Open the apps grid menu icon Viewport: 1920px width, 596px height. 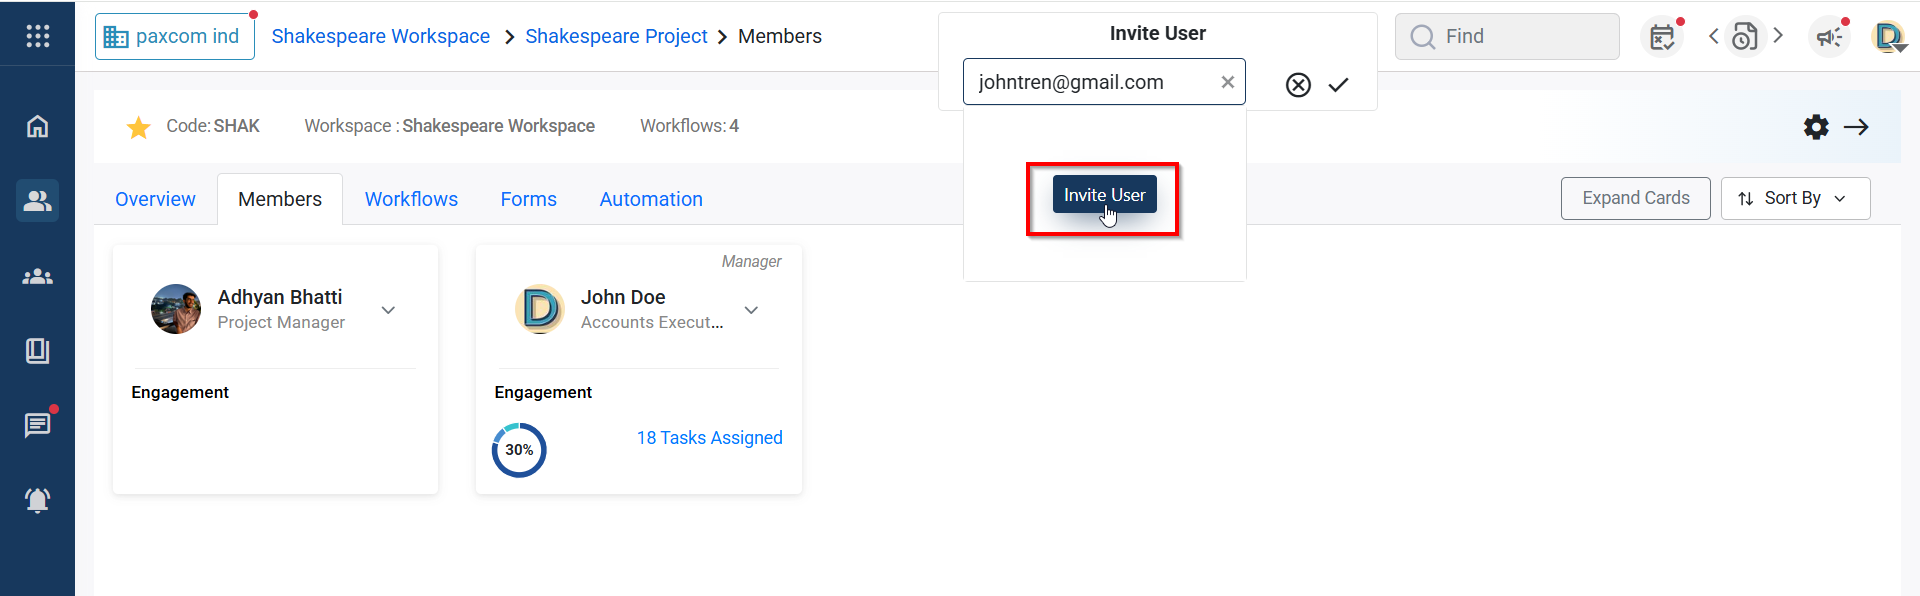[37, 36]
